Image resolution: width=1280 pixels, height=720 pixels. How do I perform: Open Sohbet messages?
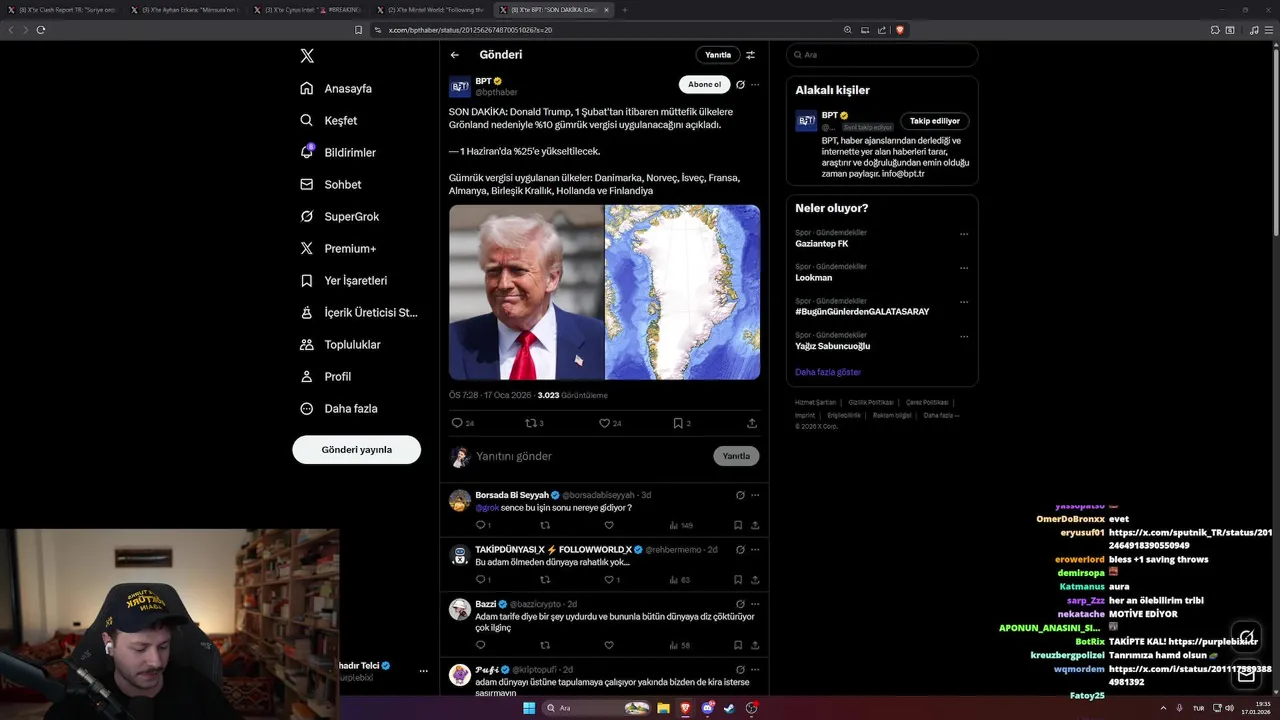(x=331, y=184)
